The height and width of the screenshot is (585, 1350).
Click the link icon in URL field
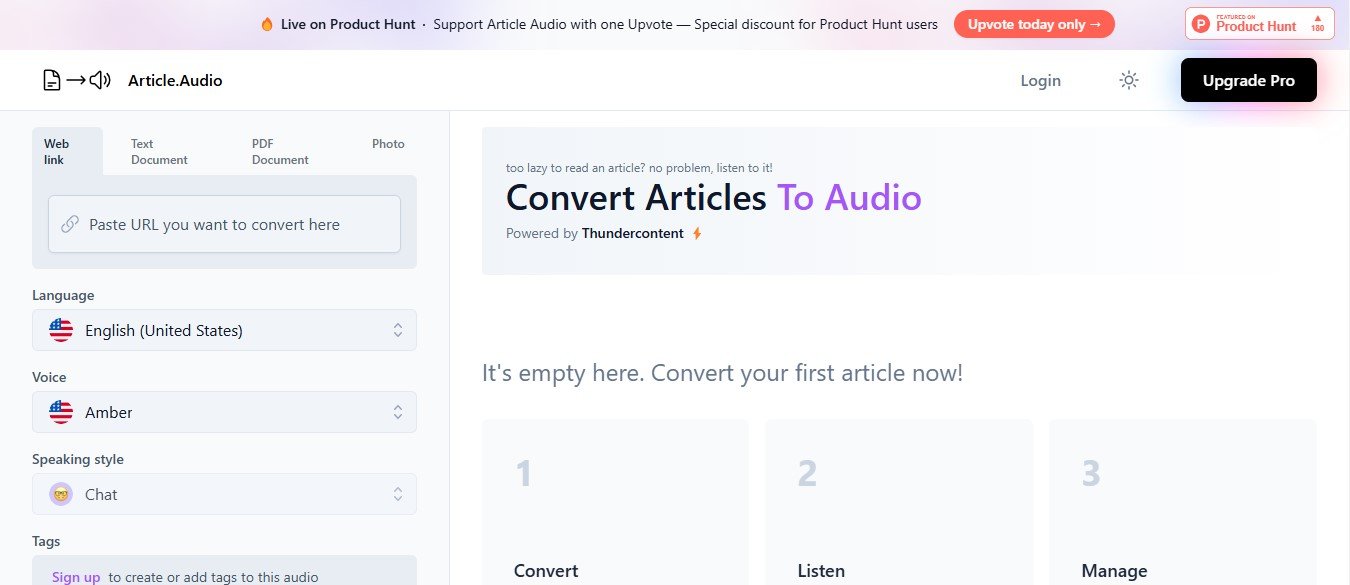click(70, 225)
